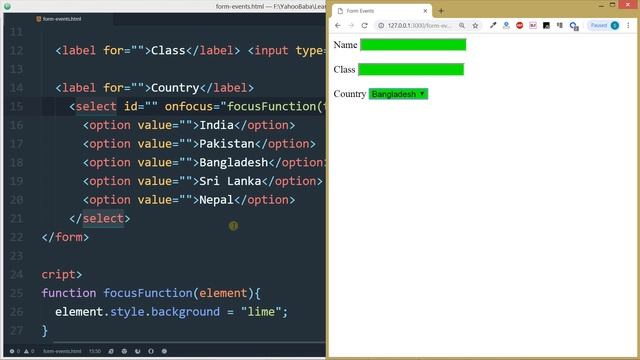
Task: Click the third round status bar icon
Action: tap(138, 351)
